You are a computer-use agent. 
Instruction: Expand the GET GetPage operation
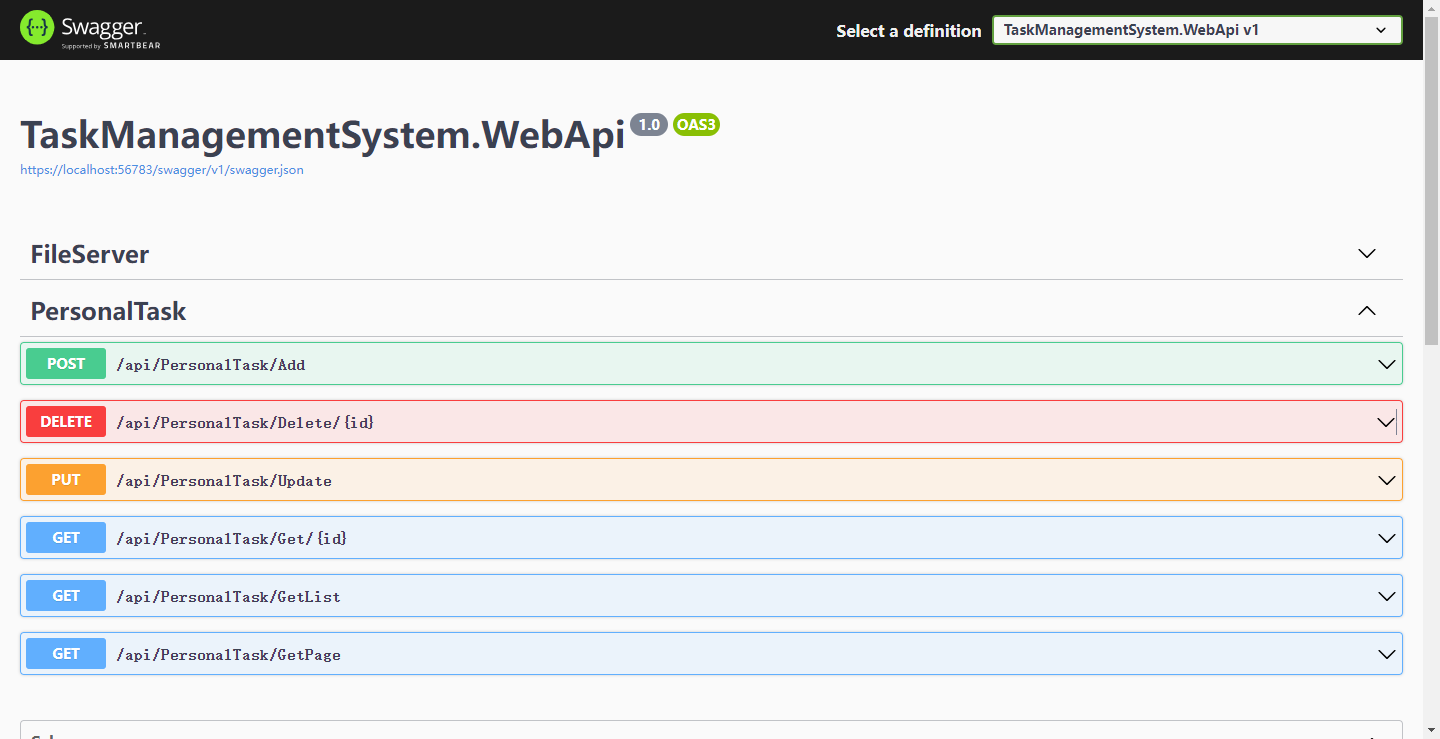(x=1386, y=653)
